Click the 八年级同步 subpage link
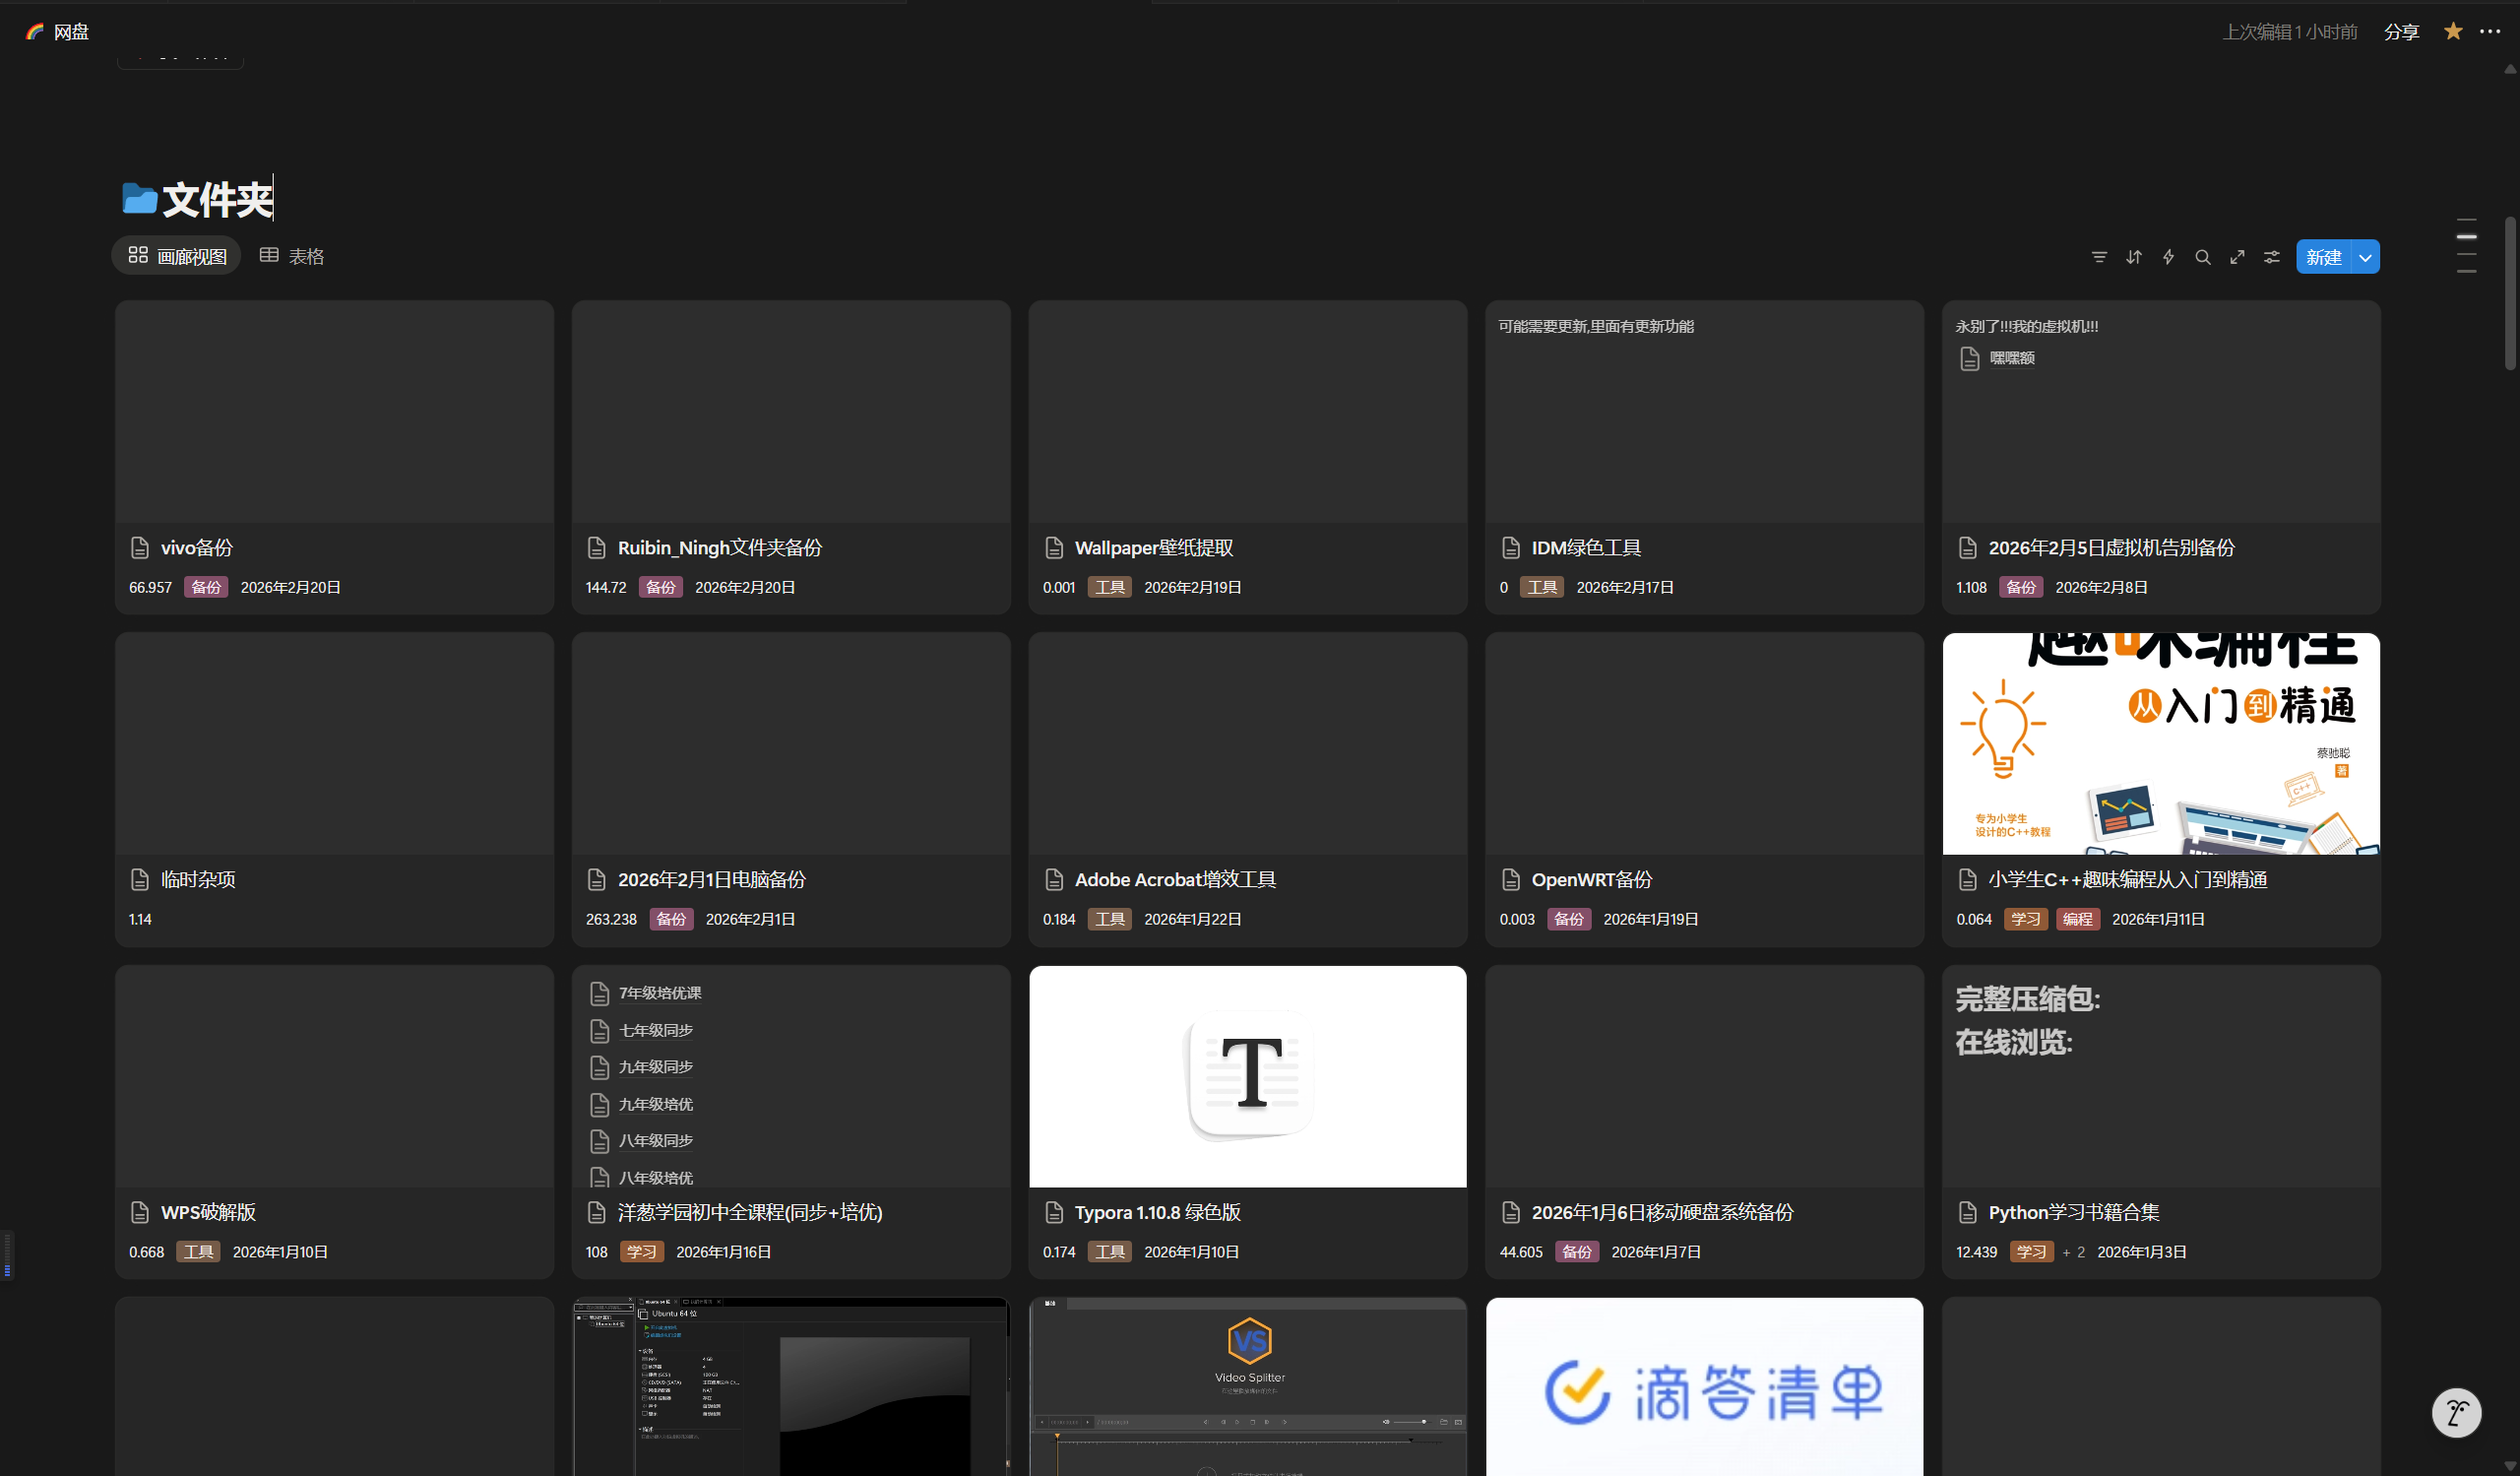Viewport: 2520px width, 1476px height. click(x=655, y=1140)
